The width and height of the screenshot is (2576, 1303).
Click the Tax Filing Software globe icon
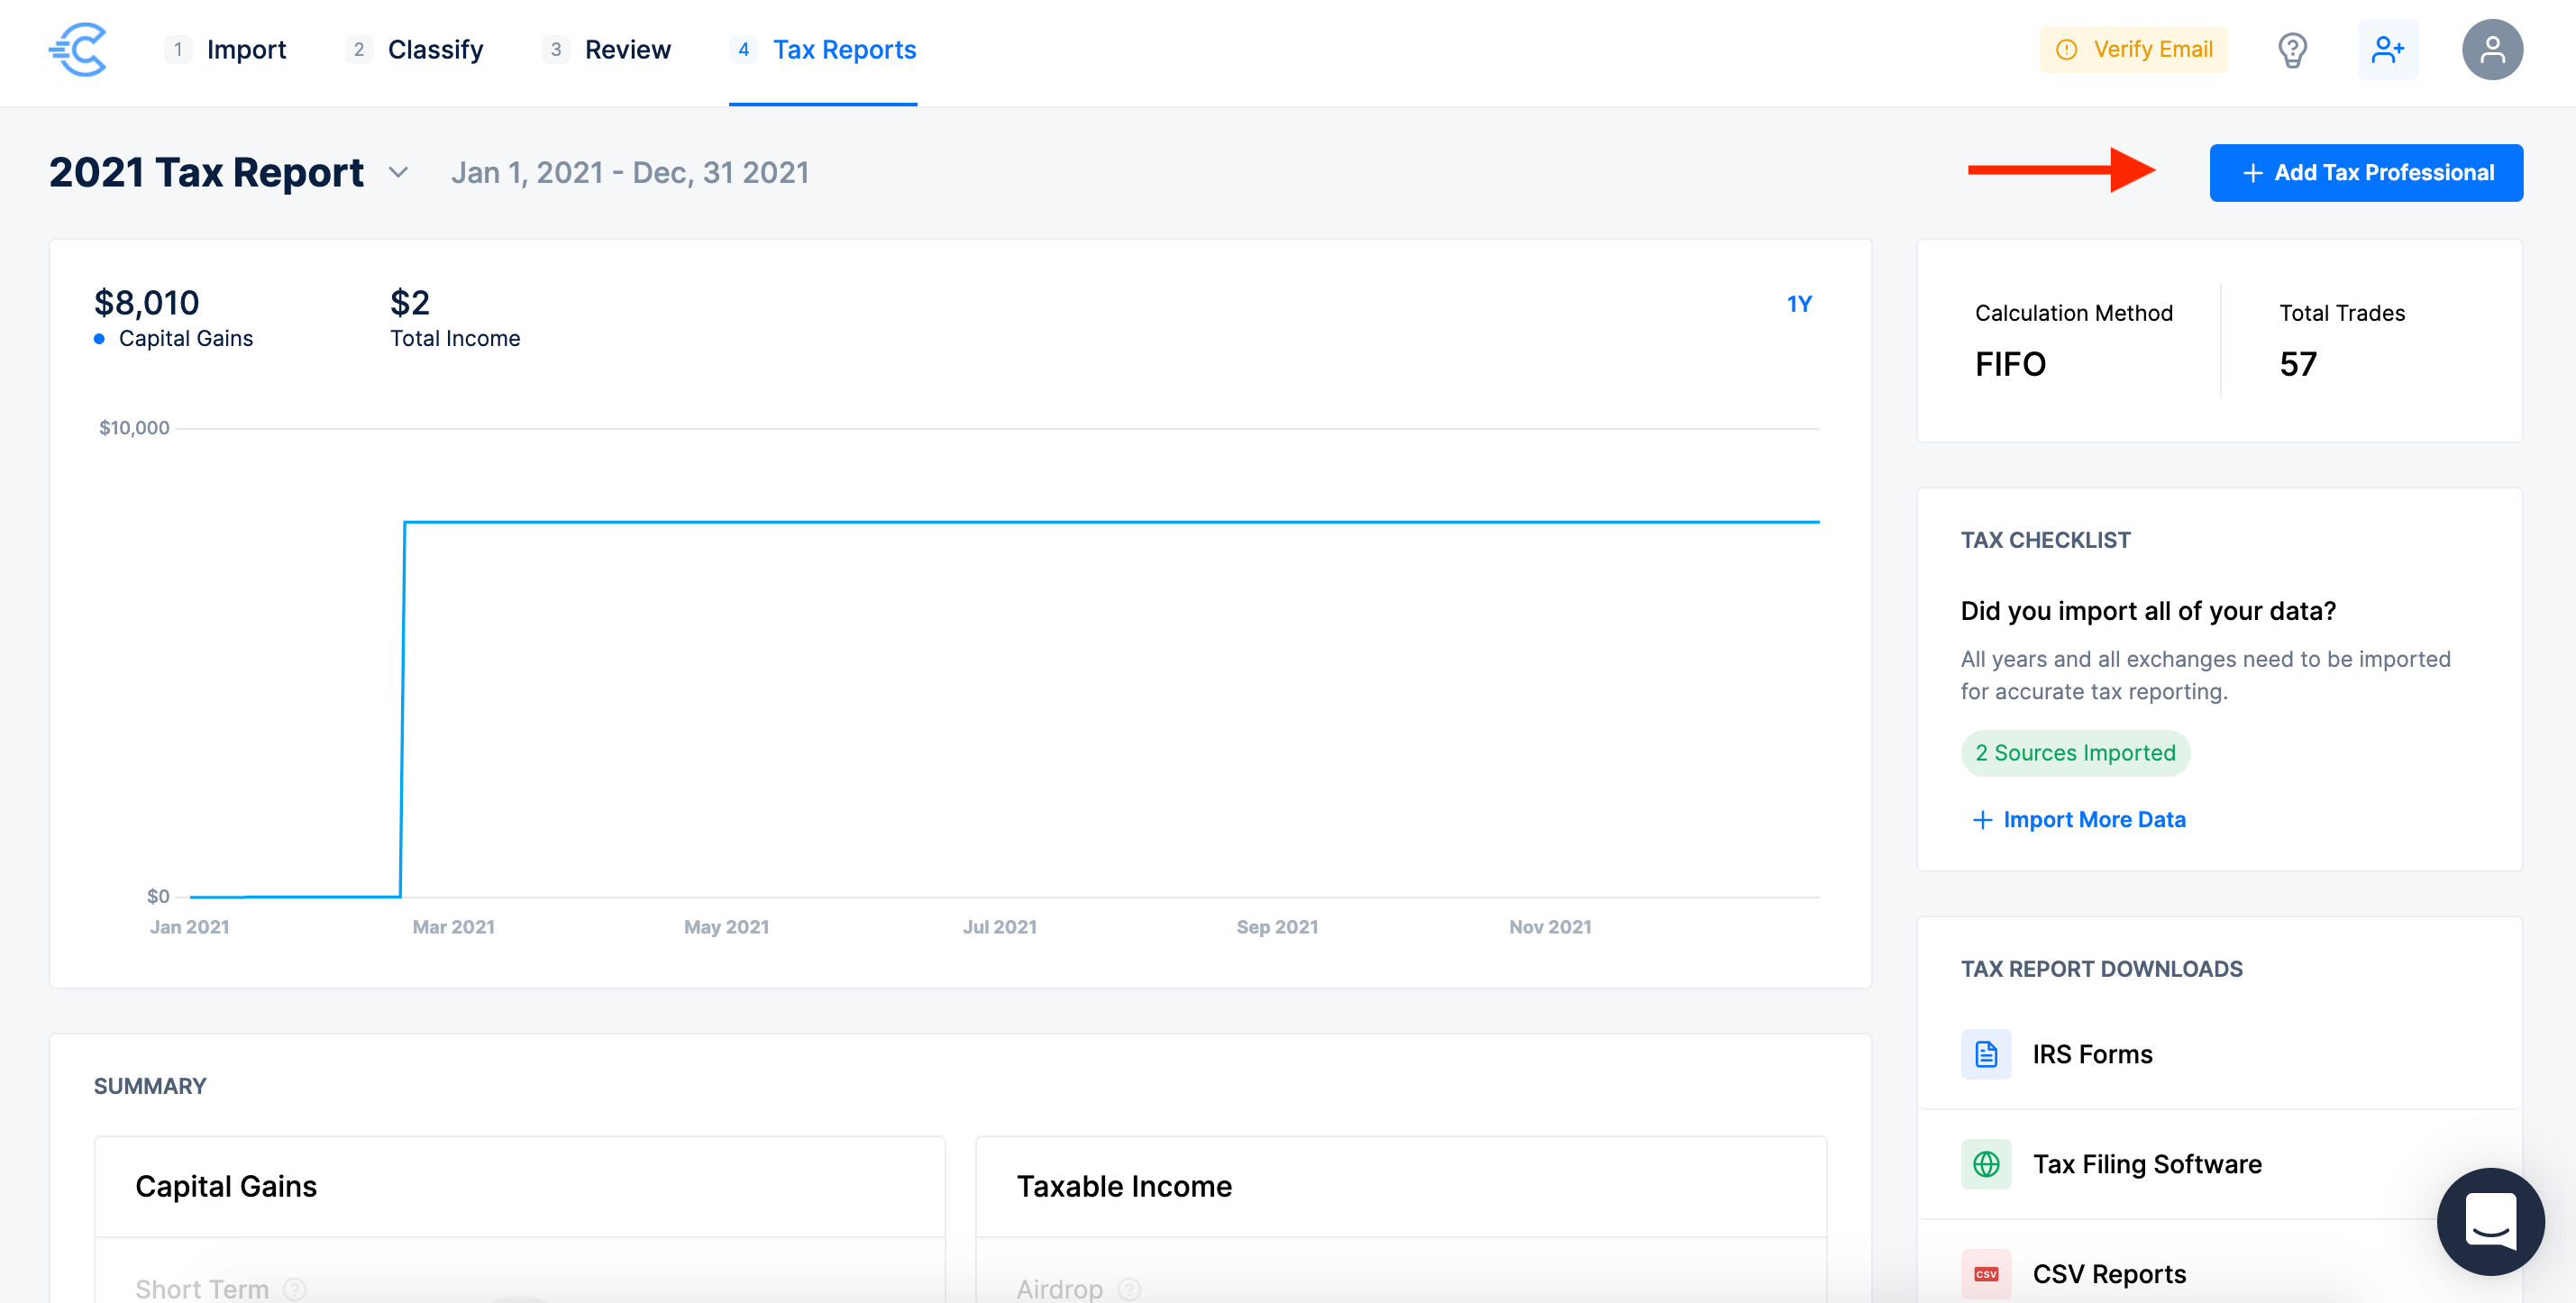coord(1985,1164)
